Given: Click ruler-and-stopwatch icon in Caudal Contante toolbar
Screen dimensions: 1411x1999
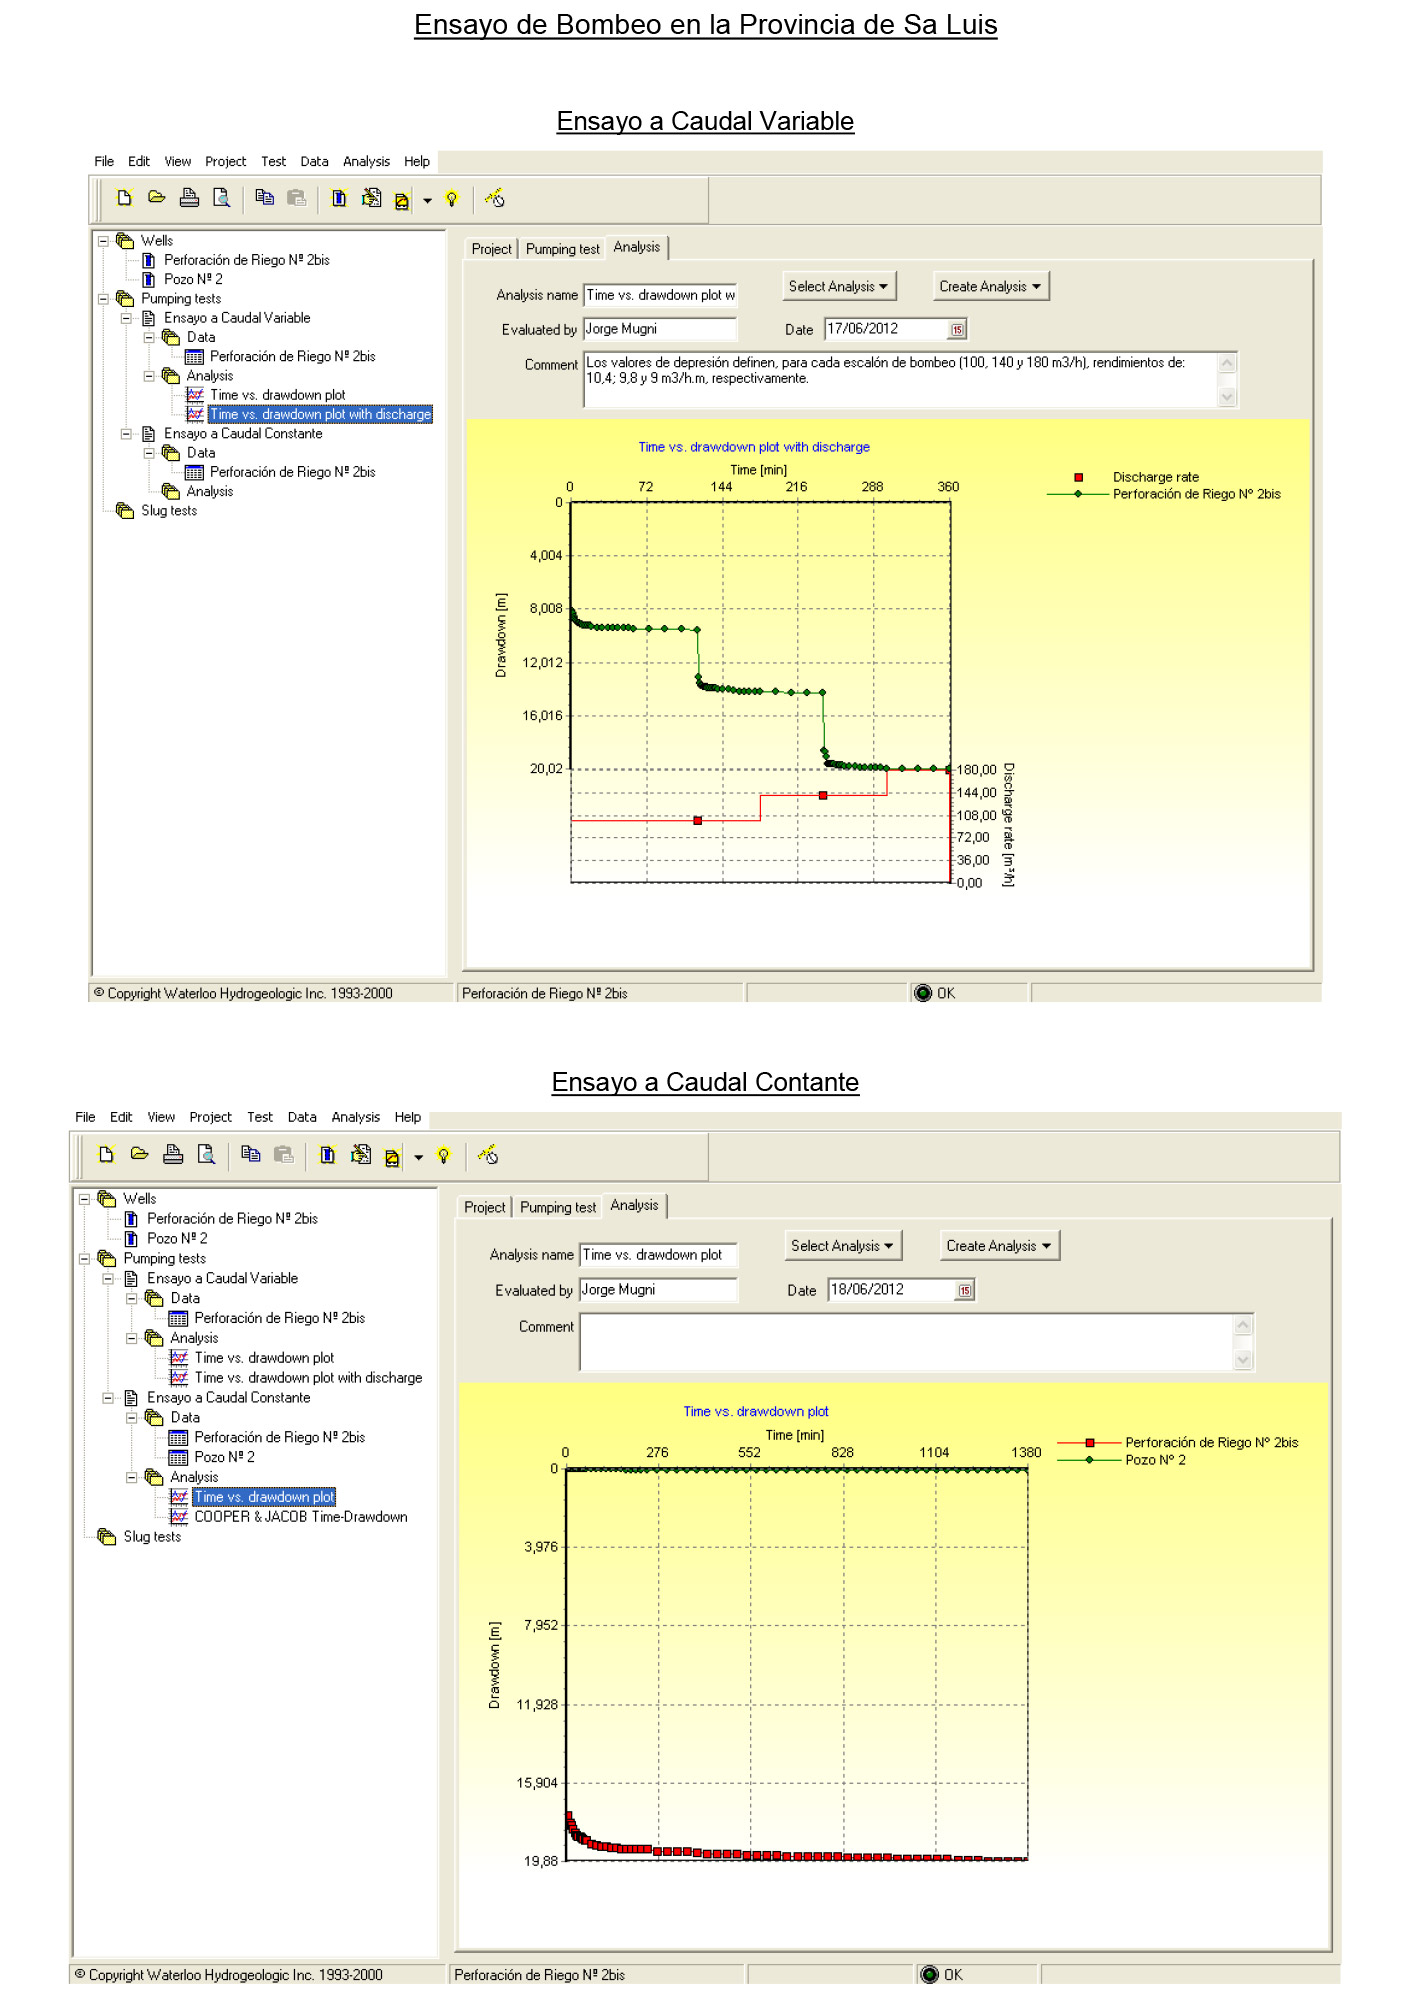Looking at the screenshot, I should pos(488,1156).
